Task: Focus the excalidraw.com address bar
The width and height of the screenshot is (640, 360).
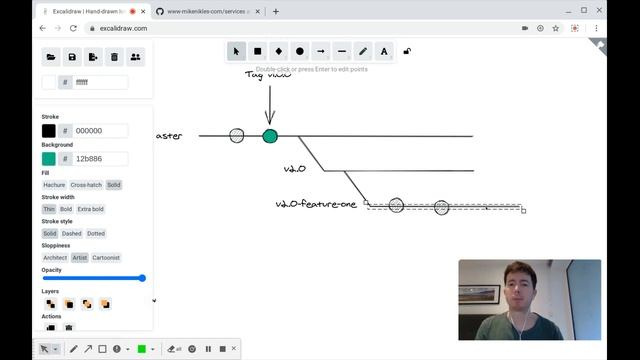Action: 302,28
